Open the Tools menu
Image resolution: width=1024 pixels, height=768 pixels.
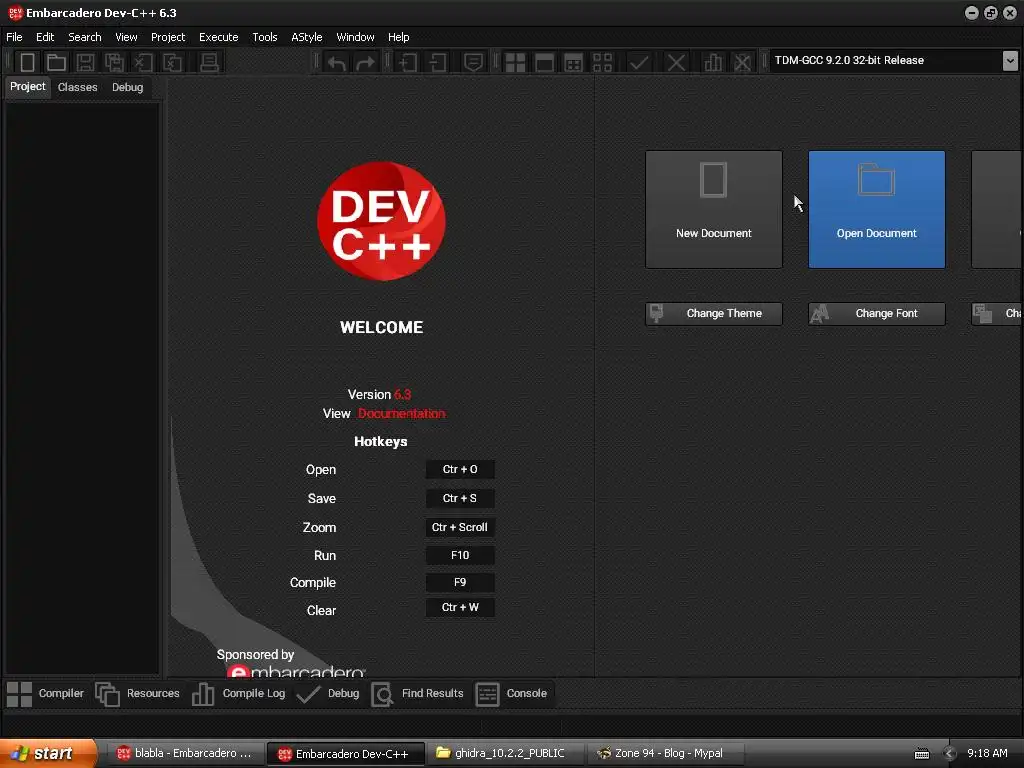[264, 37]
